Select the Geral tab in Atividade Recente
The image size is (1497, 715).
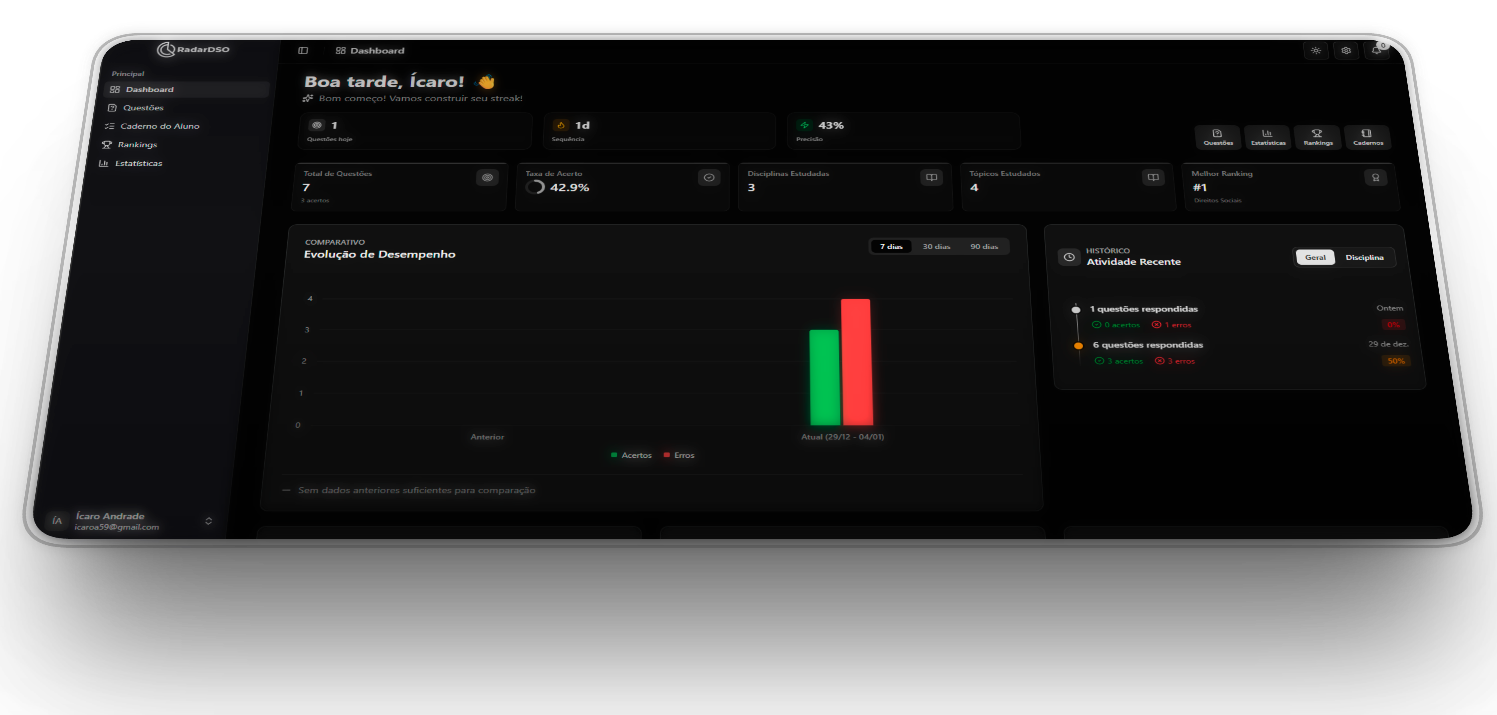click(1315, 258)
